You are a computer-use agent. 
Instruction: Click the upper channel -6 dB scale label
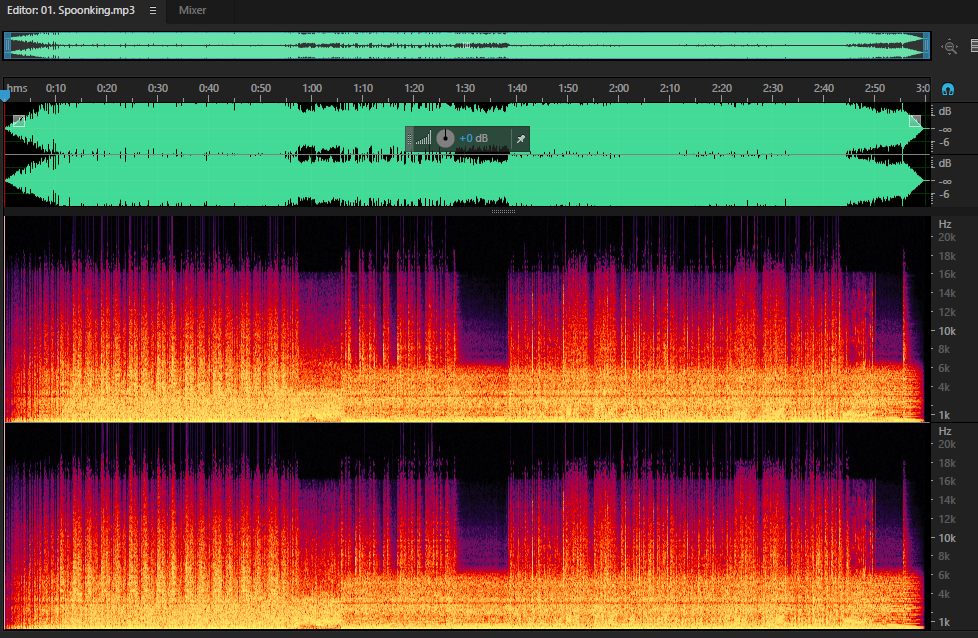945,143
